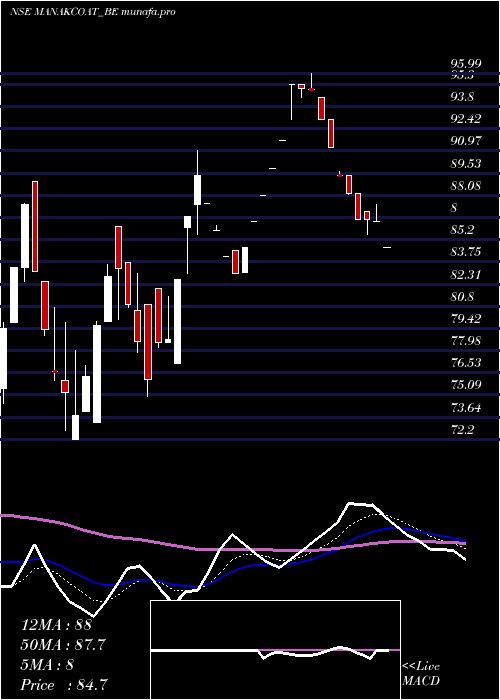The height and width of the screenshot is (700, 500).
Task: Select the 92.42 price level label
Action: [x=467, y=119]
